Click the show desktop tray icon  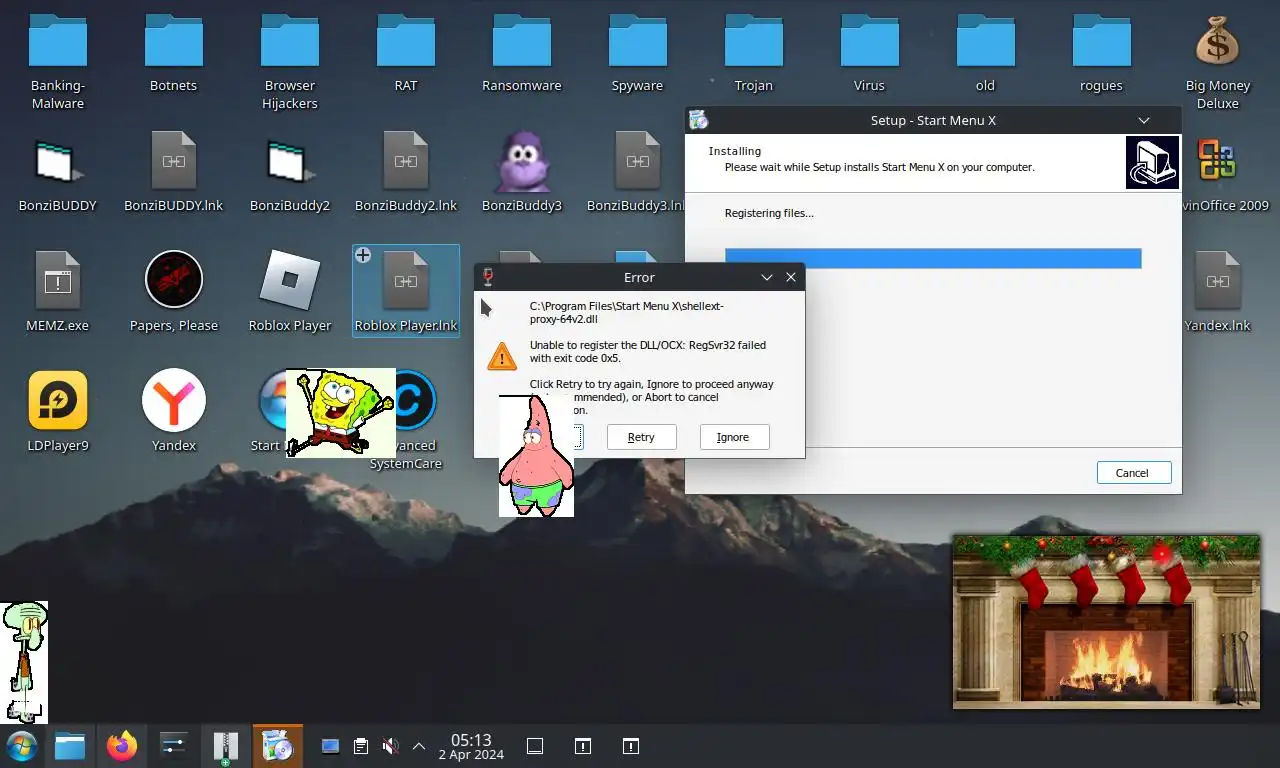pyautogui.click(x=535, y=746)
